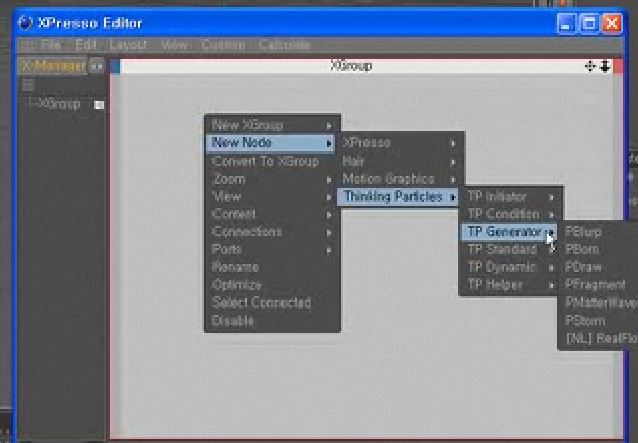
Task: Expand the Ports submenu
Action: click(x=272, y=249)
